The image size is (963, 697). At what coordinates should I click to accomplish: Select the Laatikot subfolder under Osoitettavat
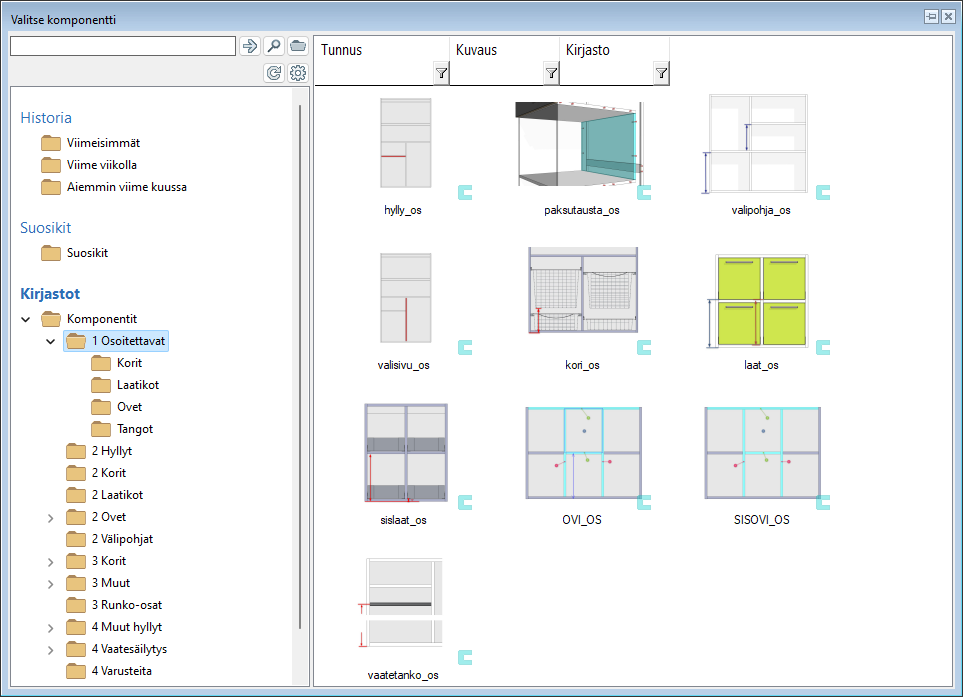coord(137,385)
